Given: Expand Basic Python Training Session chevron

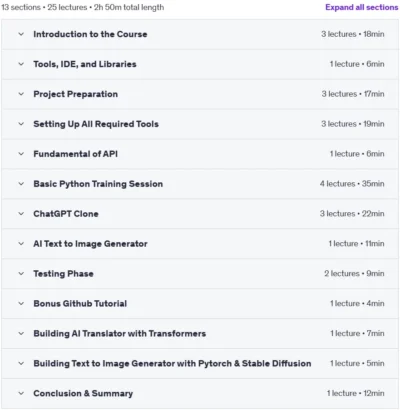Looking at the screenshot, I should click(x=21, y=184).
